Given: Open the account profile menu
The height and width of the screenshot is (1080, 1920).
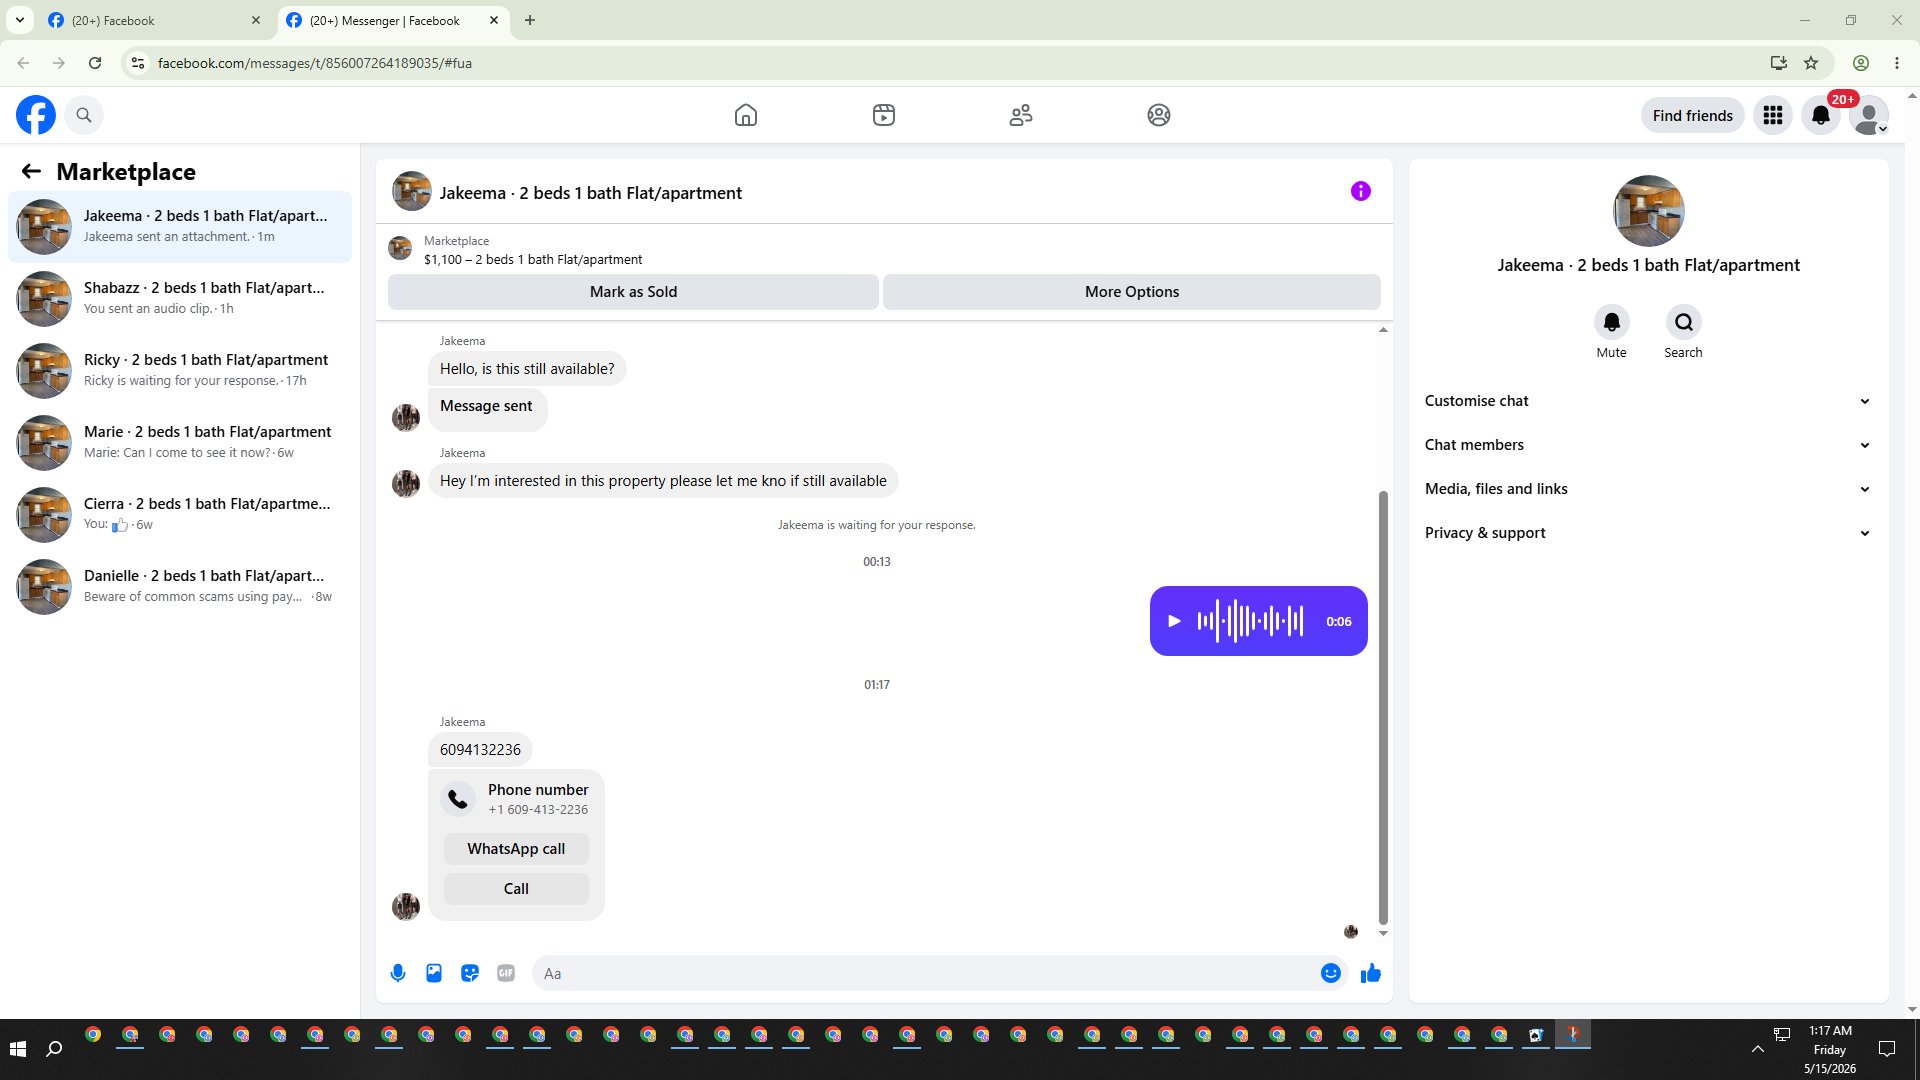Looking at the screenshot, I should click(1869, 115).
